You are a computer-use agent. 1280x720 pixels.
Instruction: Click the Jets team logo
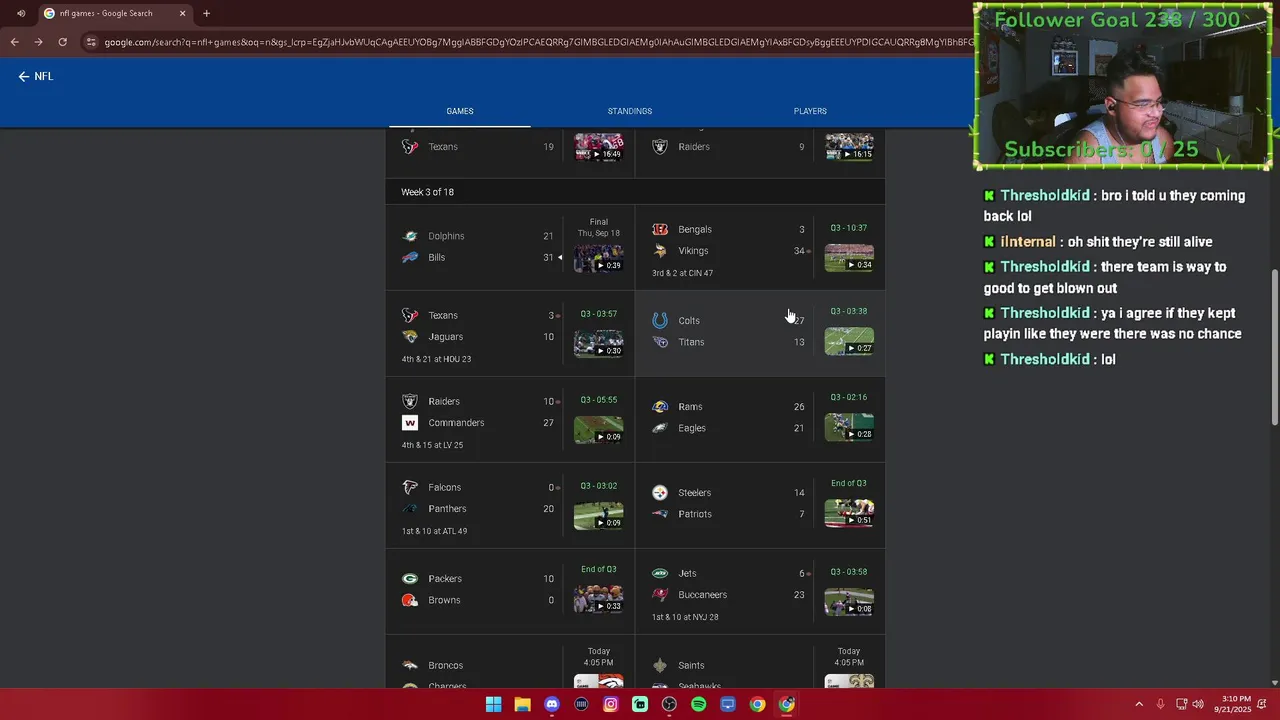(x=660, y=573)
